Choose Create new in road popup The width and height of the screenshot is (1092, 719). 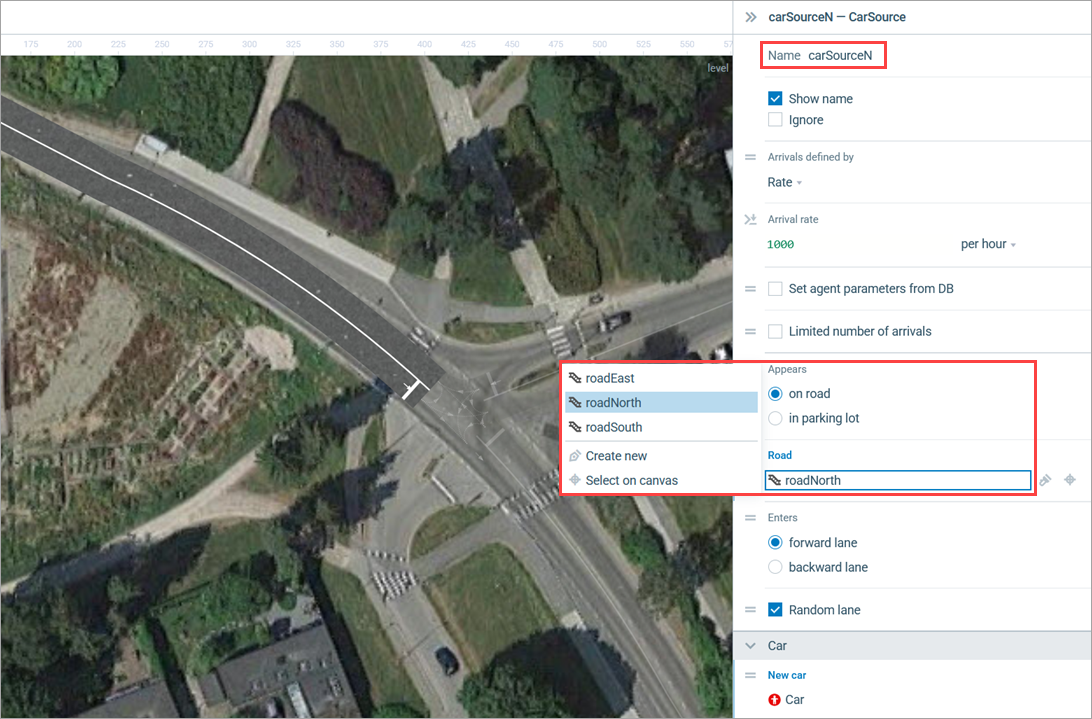pyautogui.click(x=616, y=456)
